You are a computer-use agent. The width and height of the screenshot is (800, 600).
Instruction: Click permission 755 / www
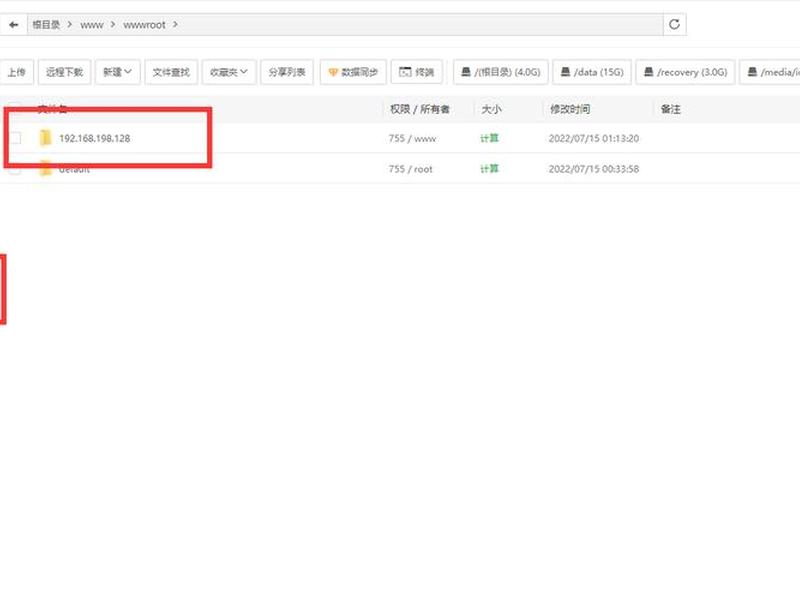click(412, 138)
